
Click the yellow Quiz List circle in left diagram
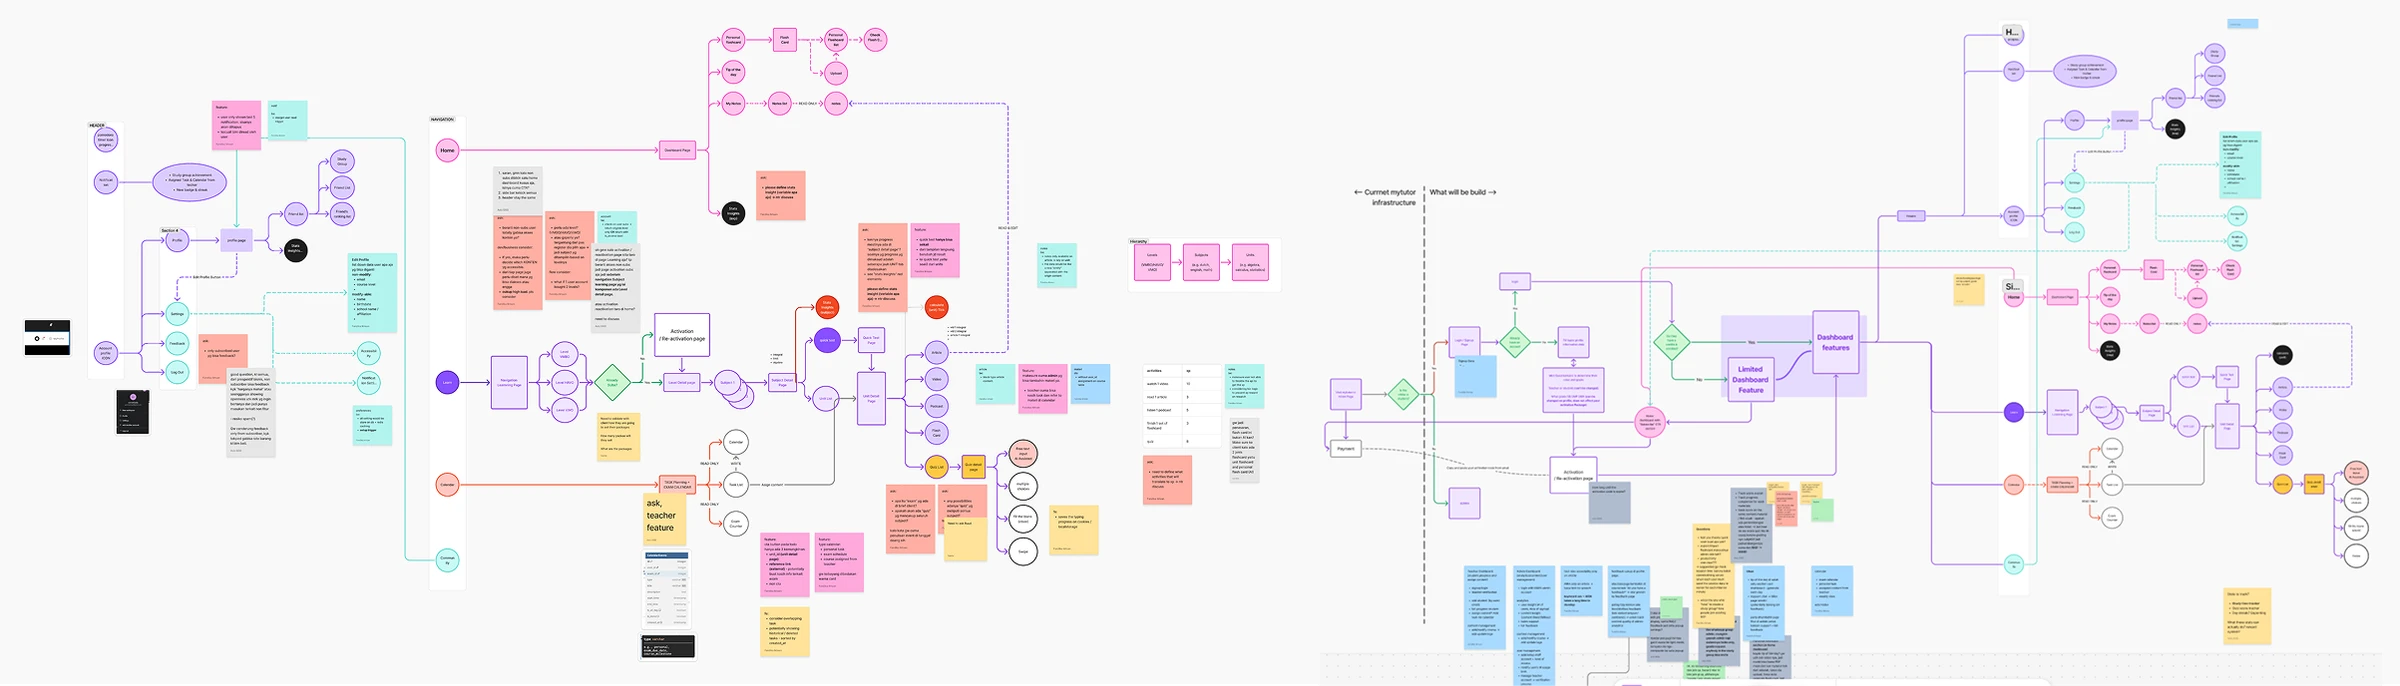[937, 467]
